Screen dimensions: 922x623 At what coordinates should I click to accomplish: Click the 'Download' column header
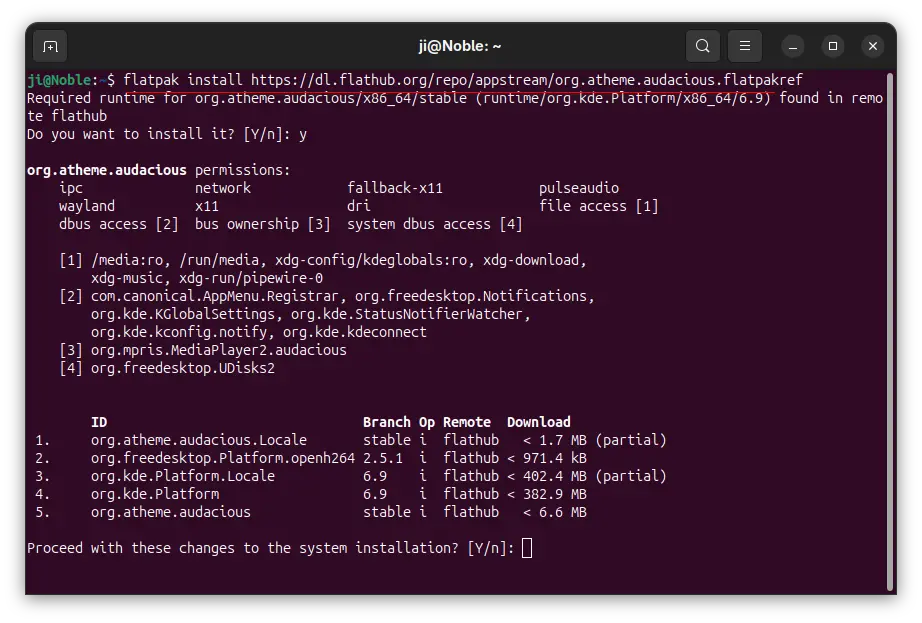click(x=539, y=423)
